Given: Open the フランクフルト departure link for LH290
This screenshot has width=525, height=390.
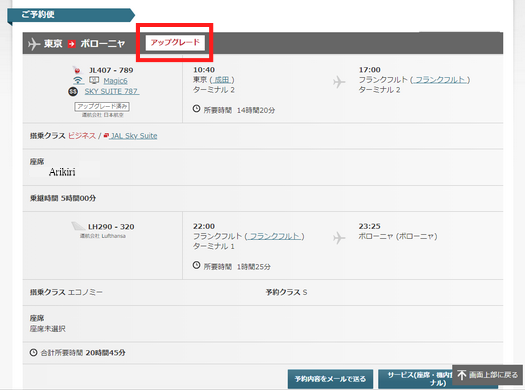Looking at the screenshot, I should pyautogui.click(x=274, y=236).
